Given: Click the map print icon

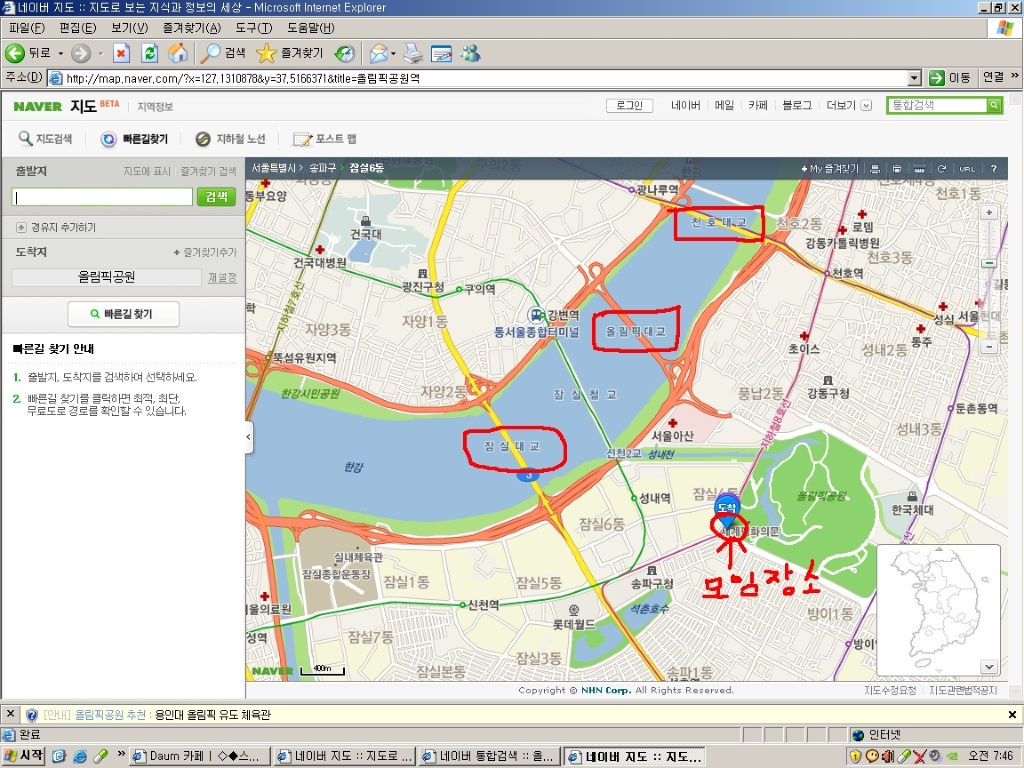Looking at the screenshot, I should click(876, 169).
